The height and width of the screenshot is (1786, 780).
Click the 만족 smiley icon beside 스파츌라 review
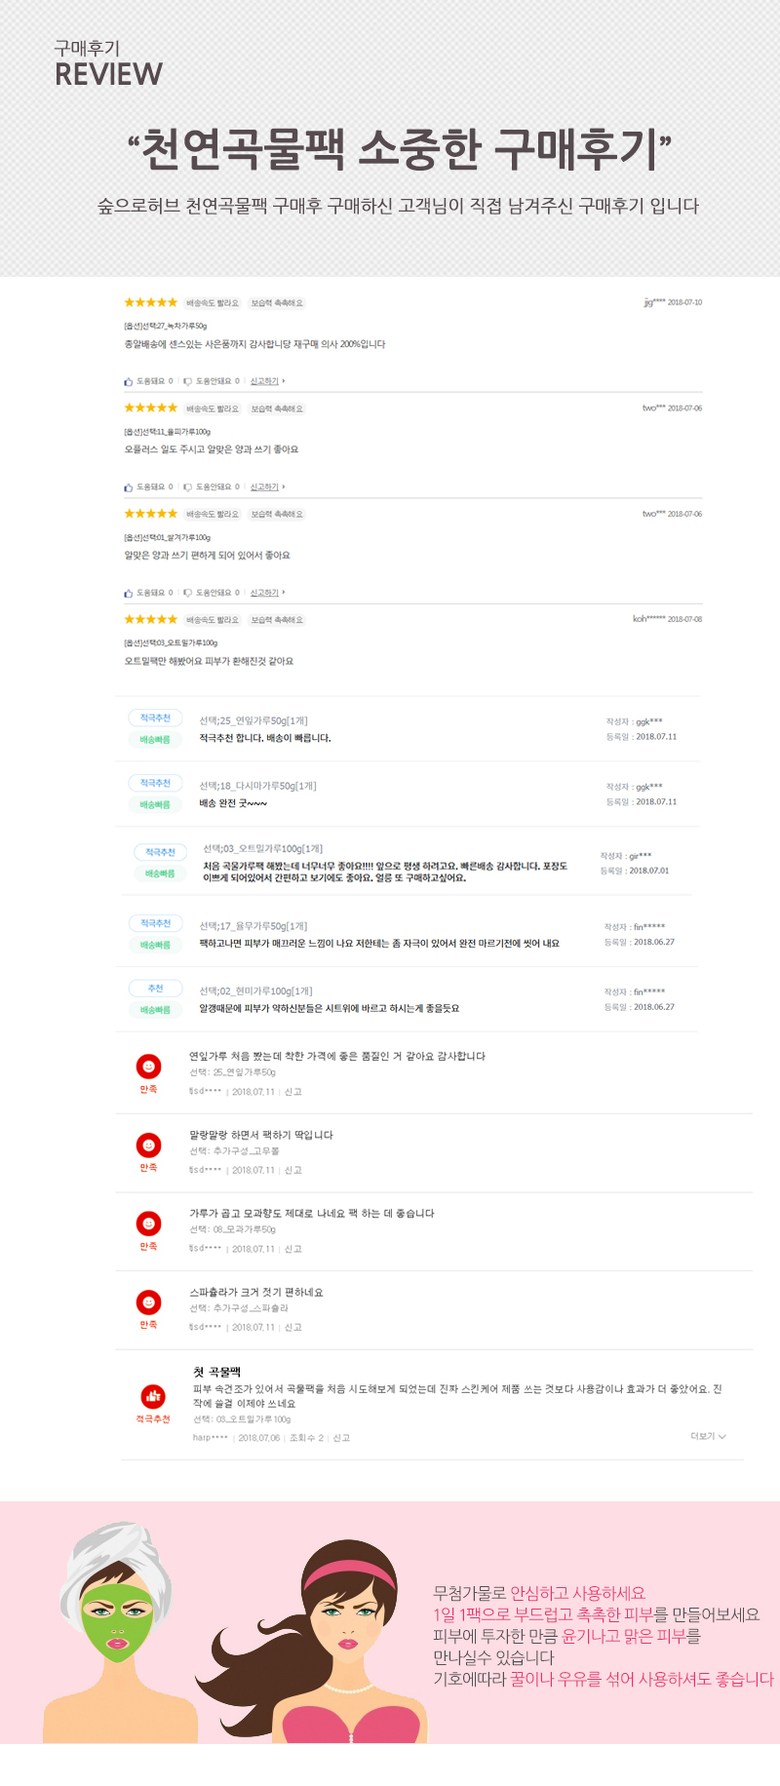click(x=149, y=1302)
